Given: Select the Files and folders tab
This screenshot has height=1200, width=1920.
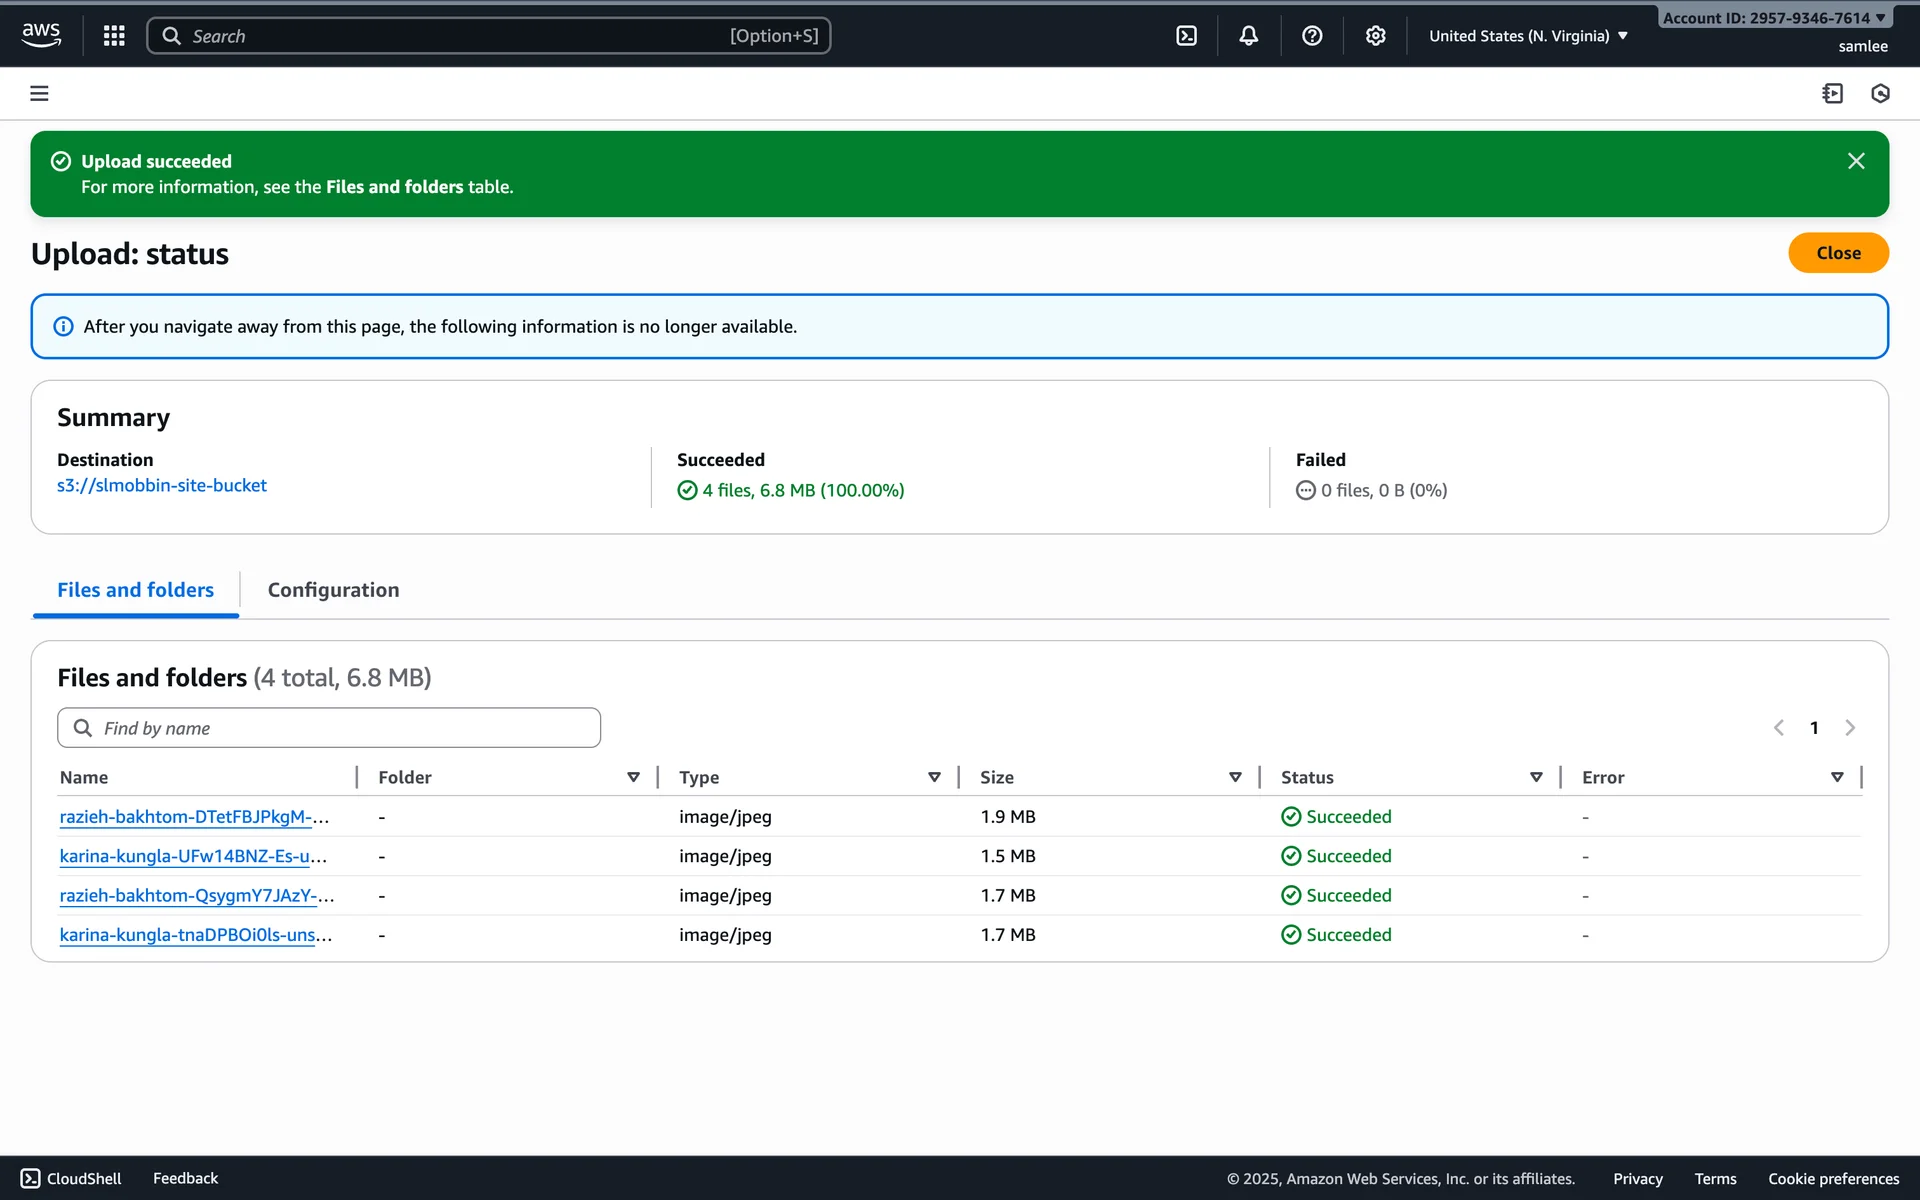Looking at the screenshot, I should pyautogui.click(x=135, y=590).
